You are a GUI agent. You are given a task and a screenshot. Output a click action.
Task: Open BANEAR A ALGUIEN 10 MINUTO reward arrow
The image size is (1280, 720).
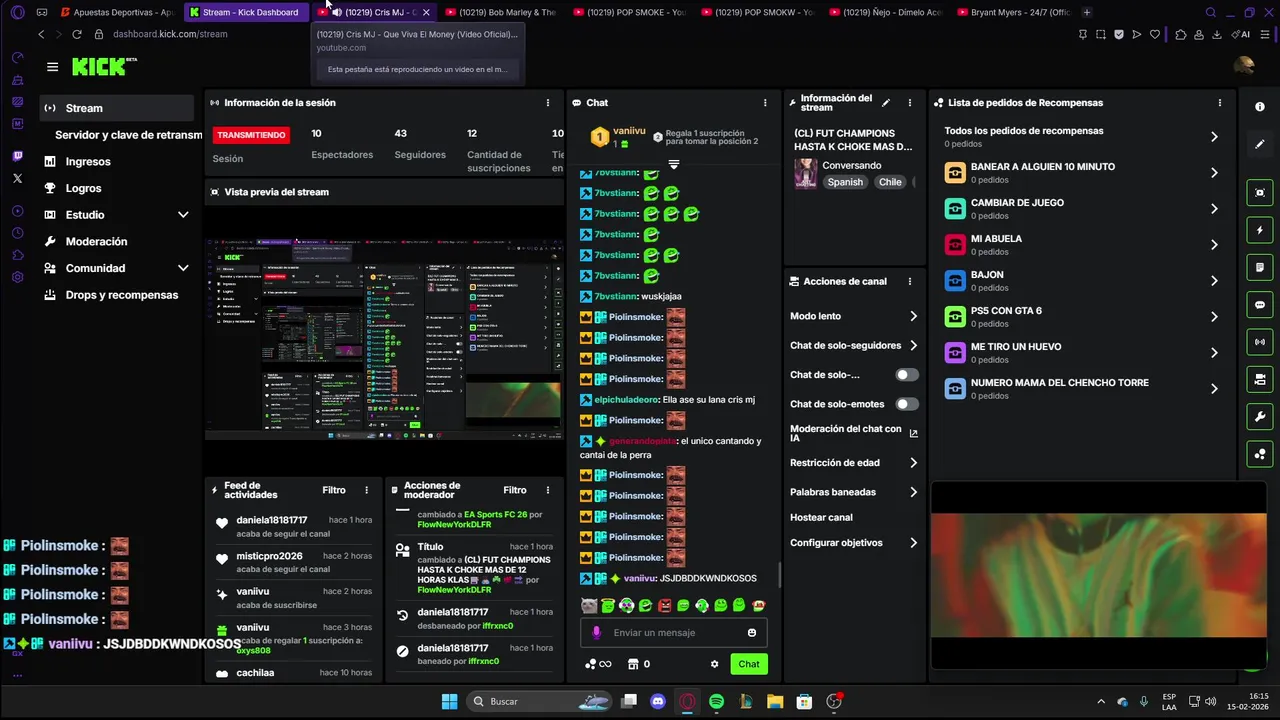click(1214, 173)
